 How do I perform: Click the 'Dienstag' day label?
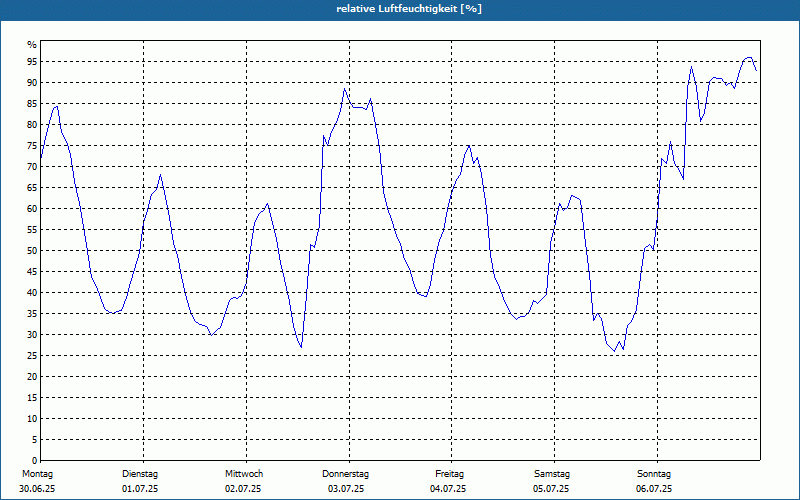140,474
